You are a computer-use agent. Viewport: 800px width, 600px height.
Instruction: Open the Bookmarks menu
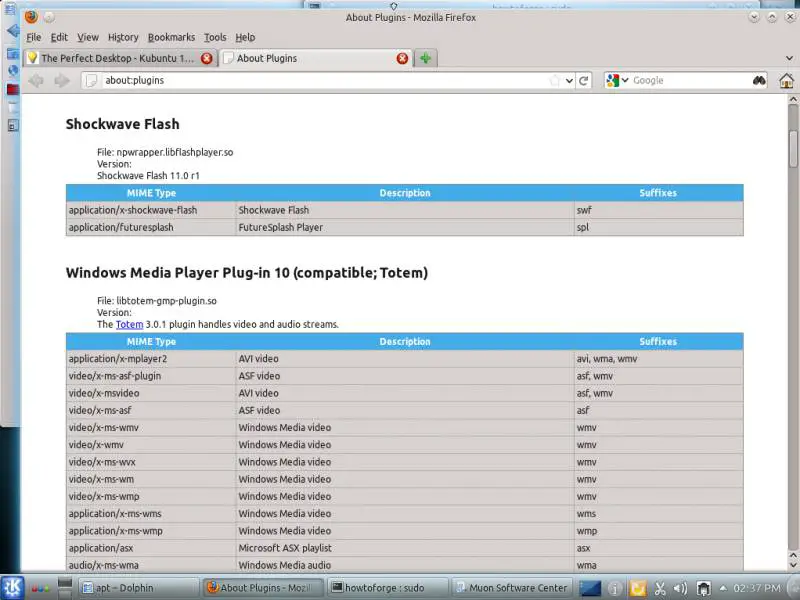click(x=171, y=37)
